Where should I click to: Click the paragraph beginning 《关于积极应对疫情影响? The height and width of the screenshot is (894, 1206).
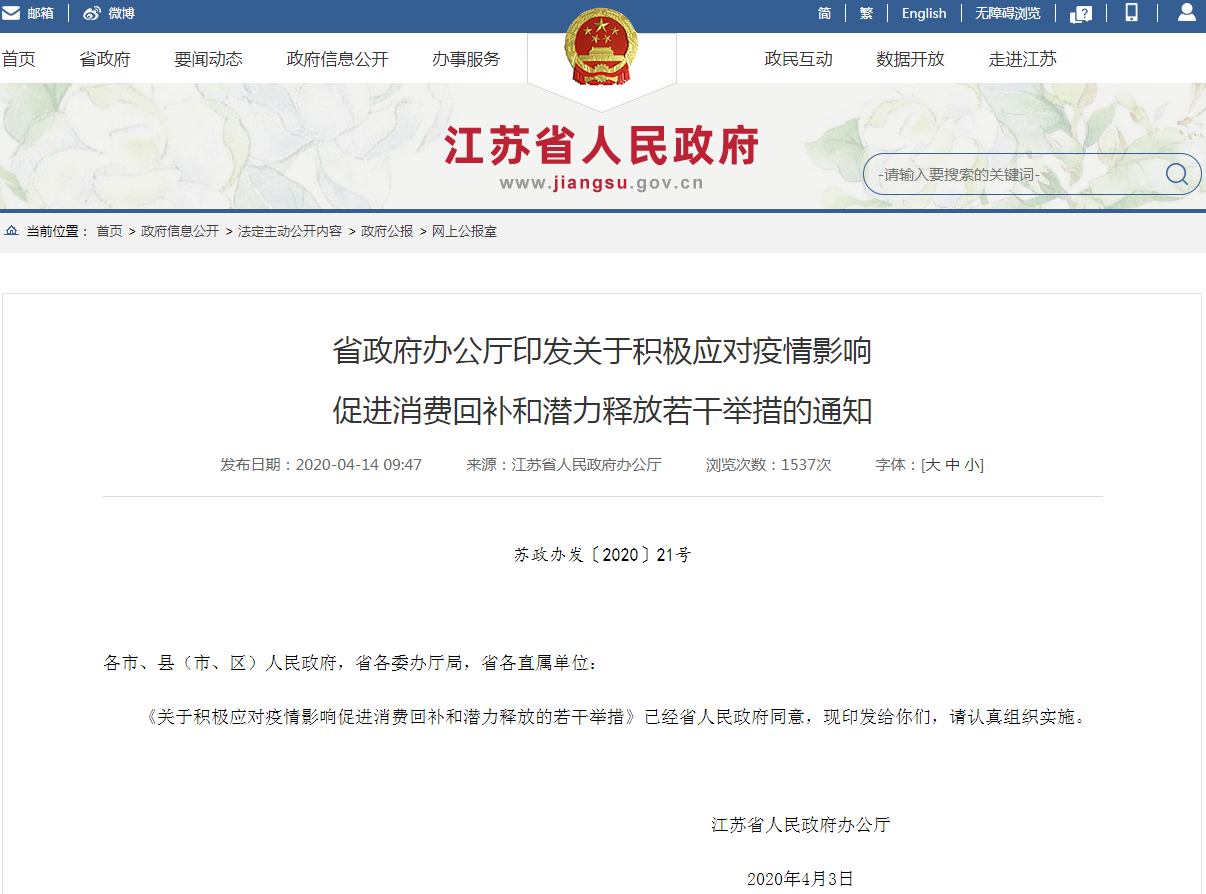click(614, 717)
